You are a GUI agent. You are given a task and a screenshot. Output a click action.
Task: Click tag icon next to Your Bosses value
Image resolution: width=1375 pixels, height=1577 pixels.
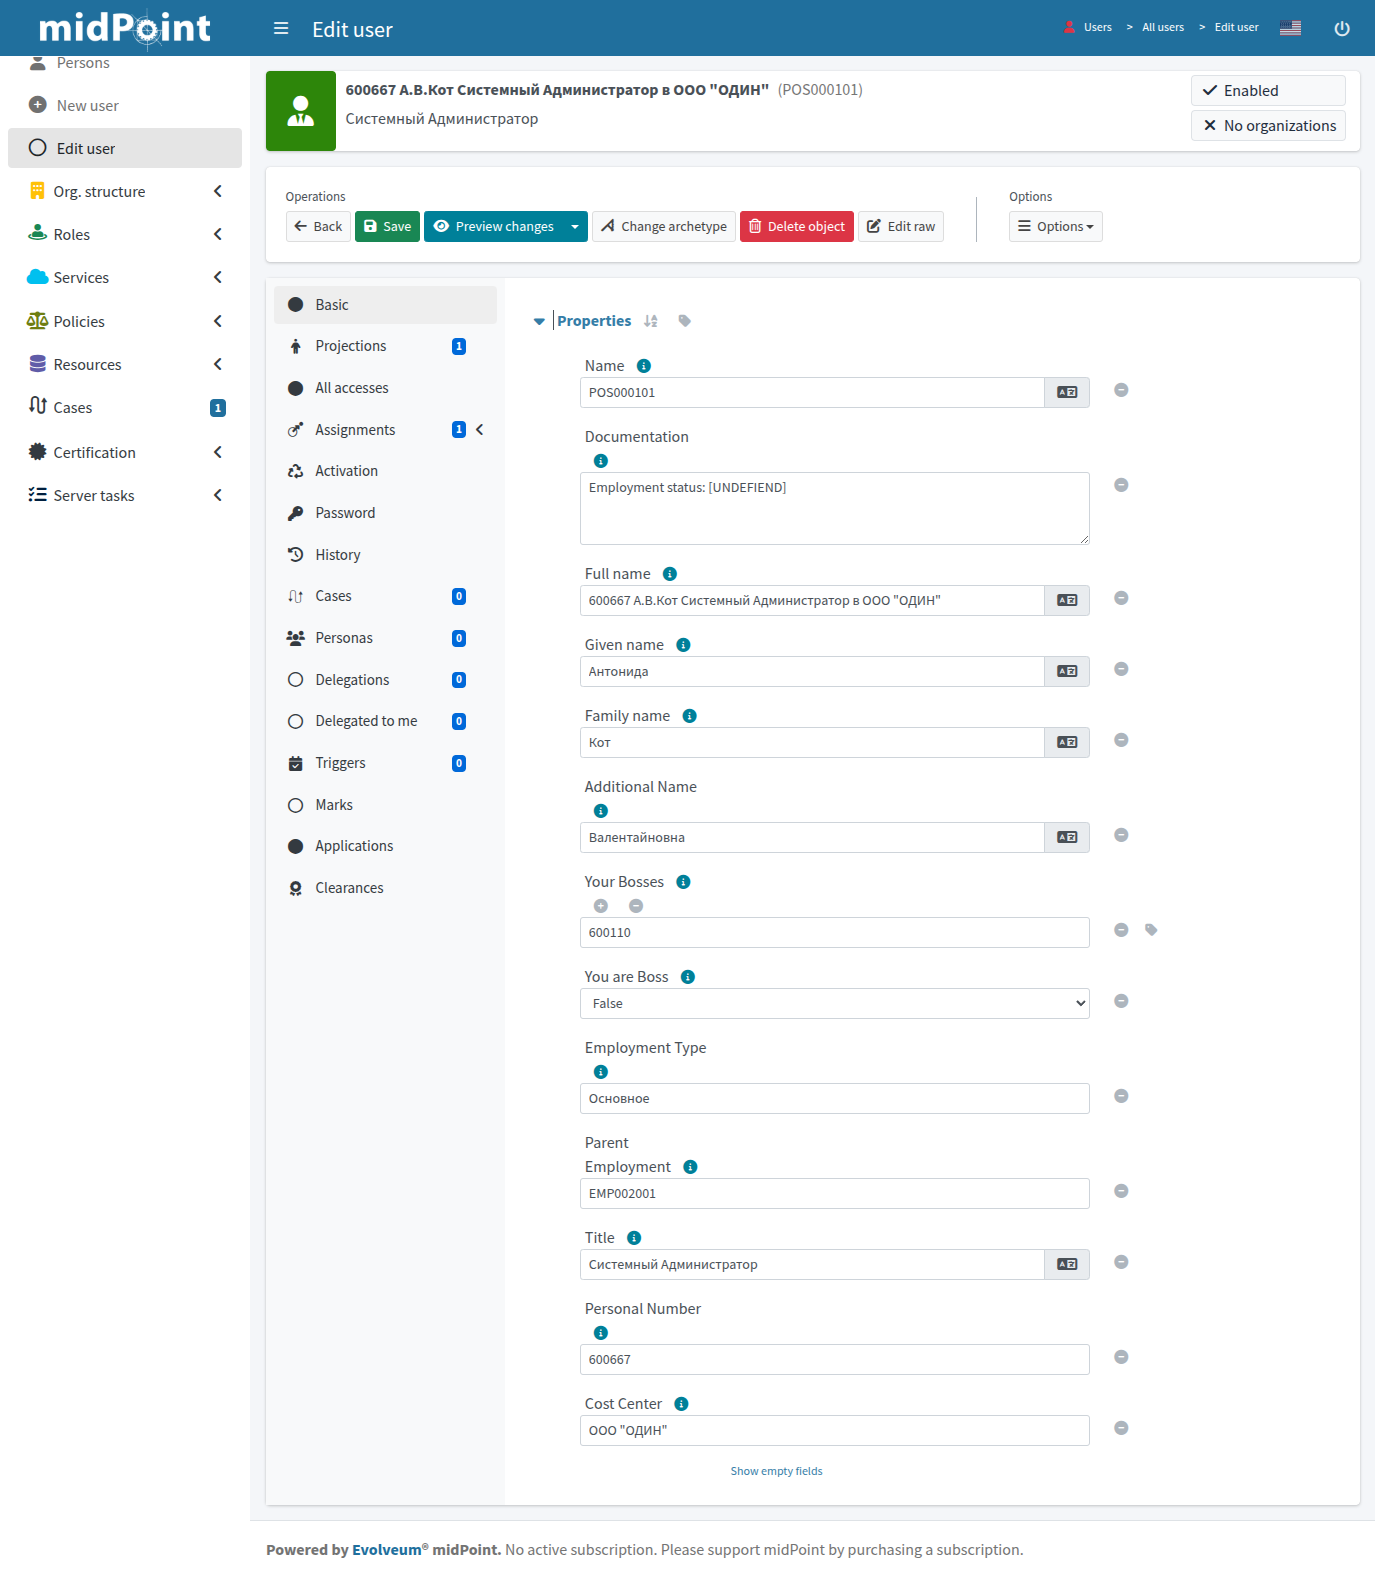pos(1151,930)
